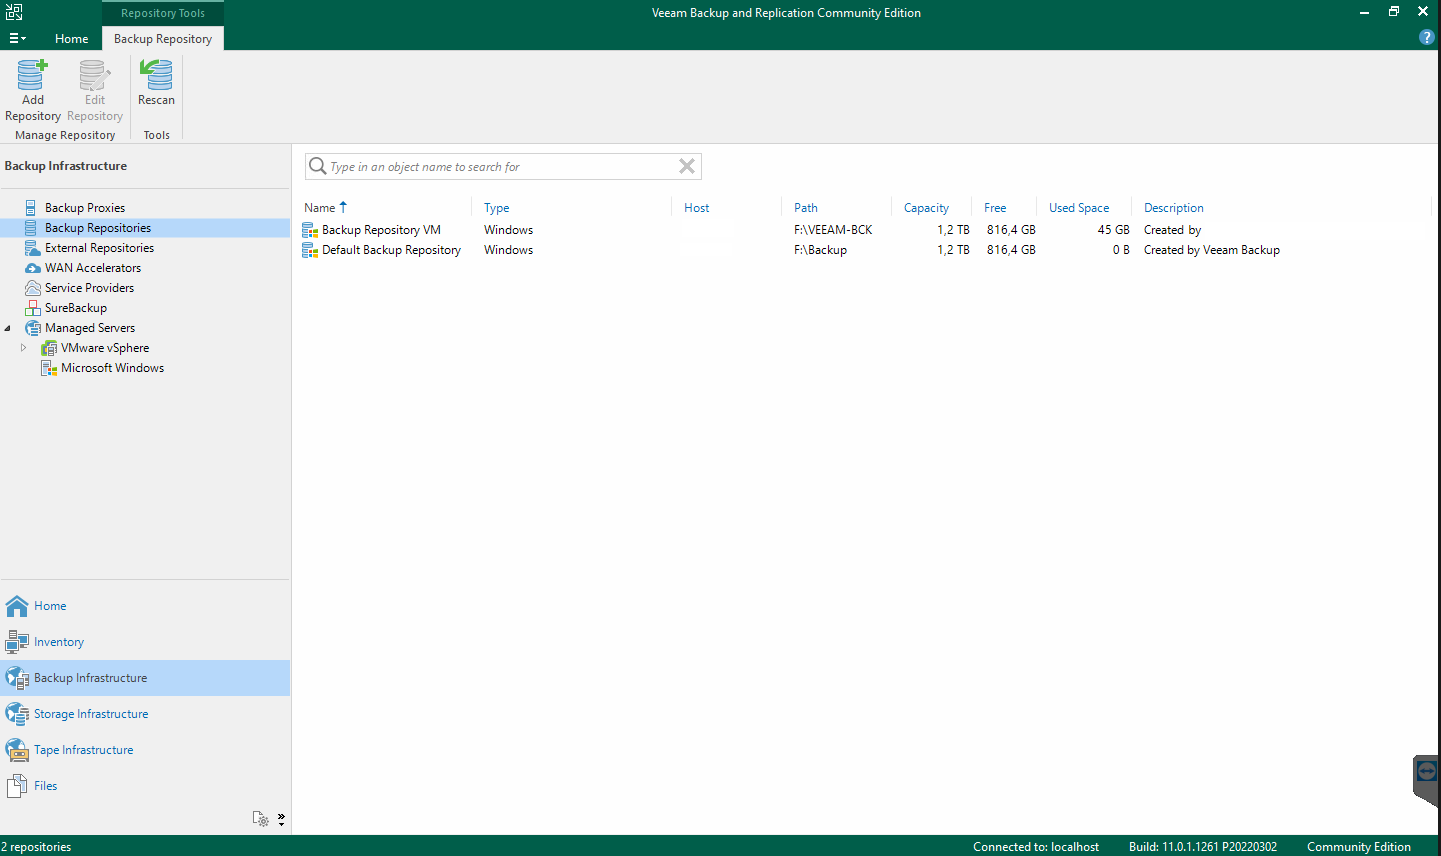Screen dimensions: 1441x856
Task: Sort by Name column header
Action: point(320,208)
